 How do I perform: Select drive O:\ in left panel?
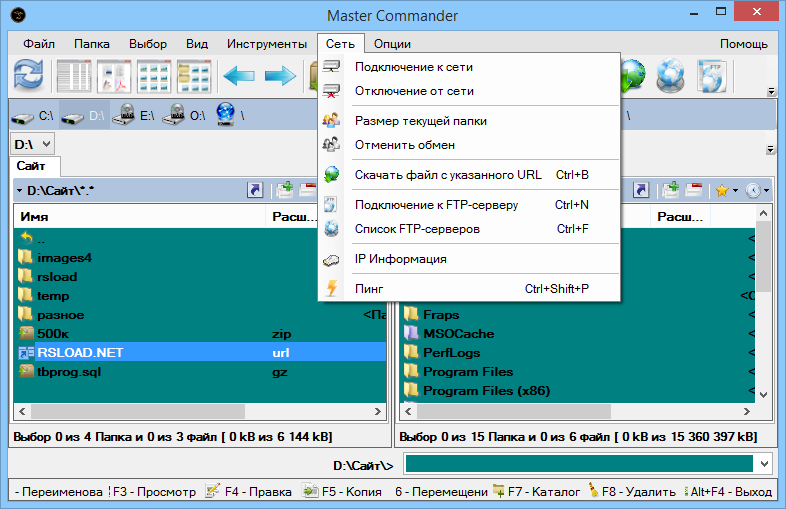point(184,116)
